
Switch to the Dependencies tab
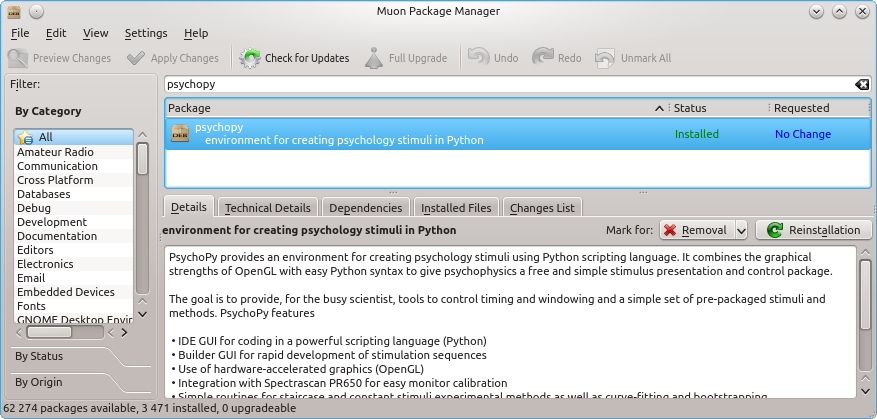pyautogui.click(x=365, y=208)
